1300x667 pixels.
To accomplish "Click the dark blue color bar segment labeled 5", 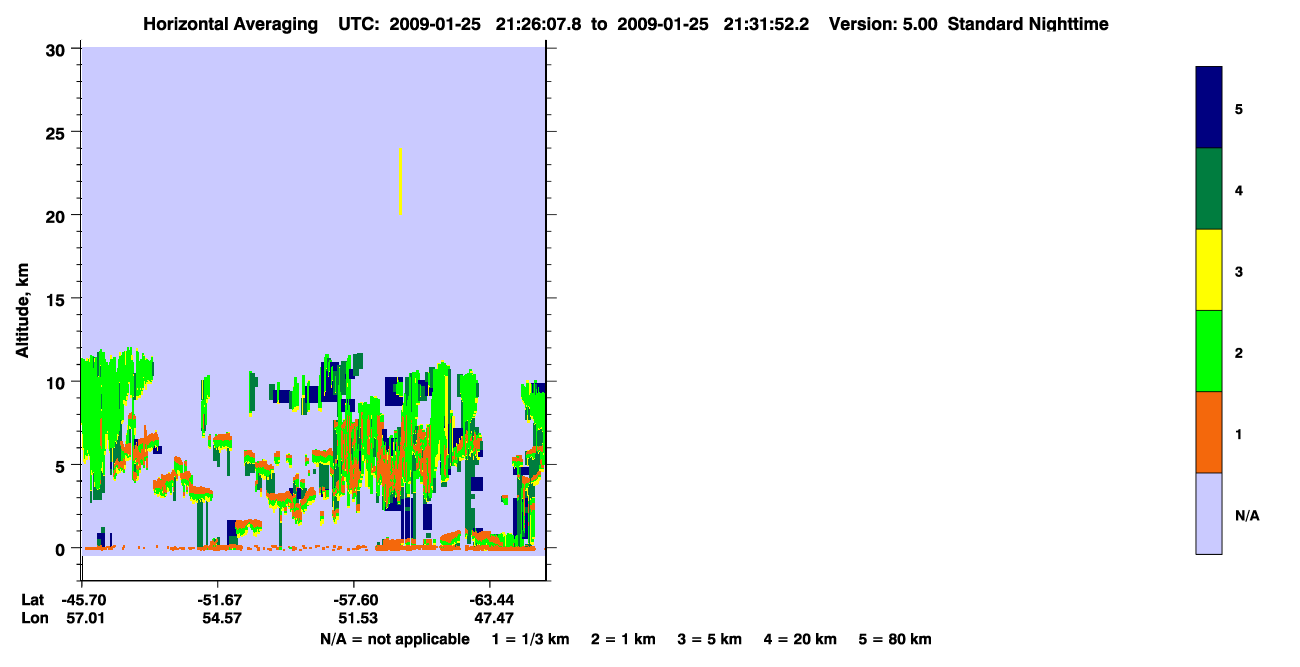I will [1209, 107].
